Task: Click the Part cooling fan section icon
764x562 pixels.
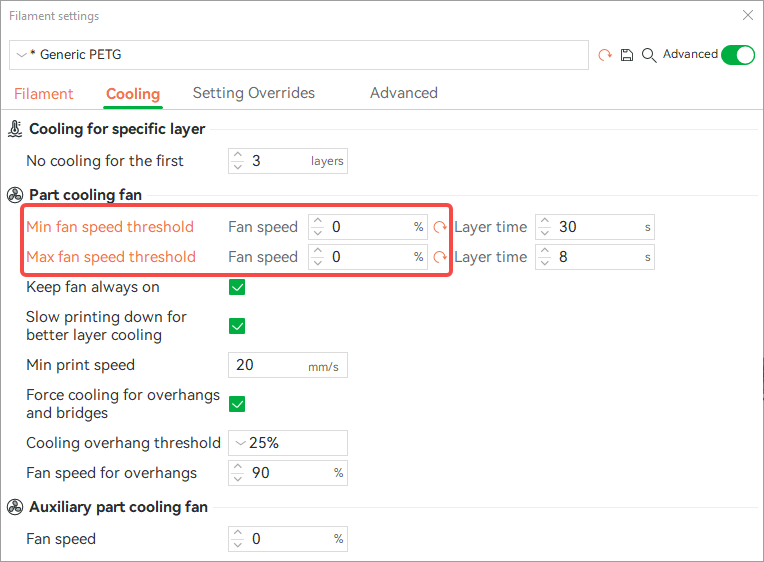Action: 15,195
